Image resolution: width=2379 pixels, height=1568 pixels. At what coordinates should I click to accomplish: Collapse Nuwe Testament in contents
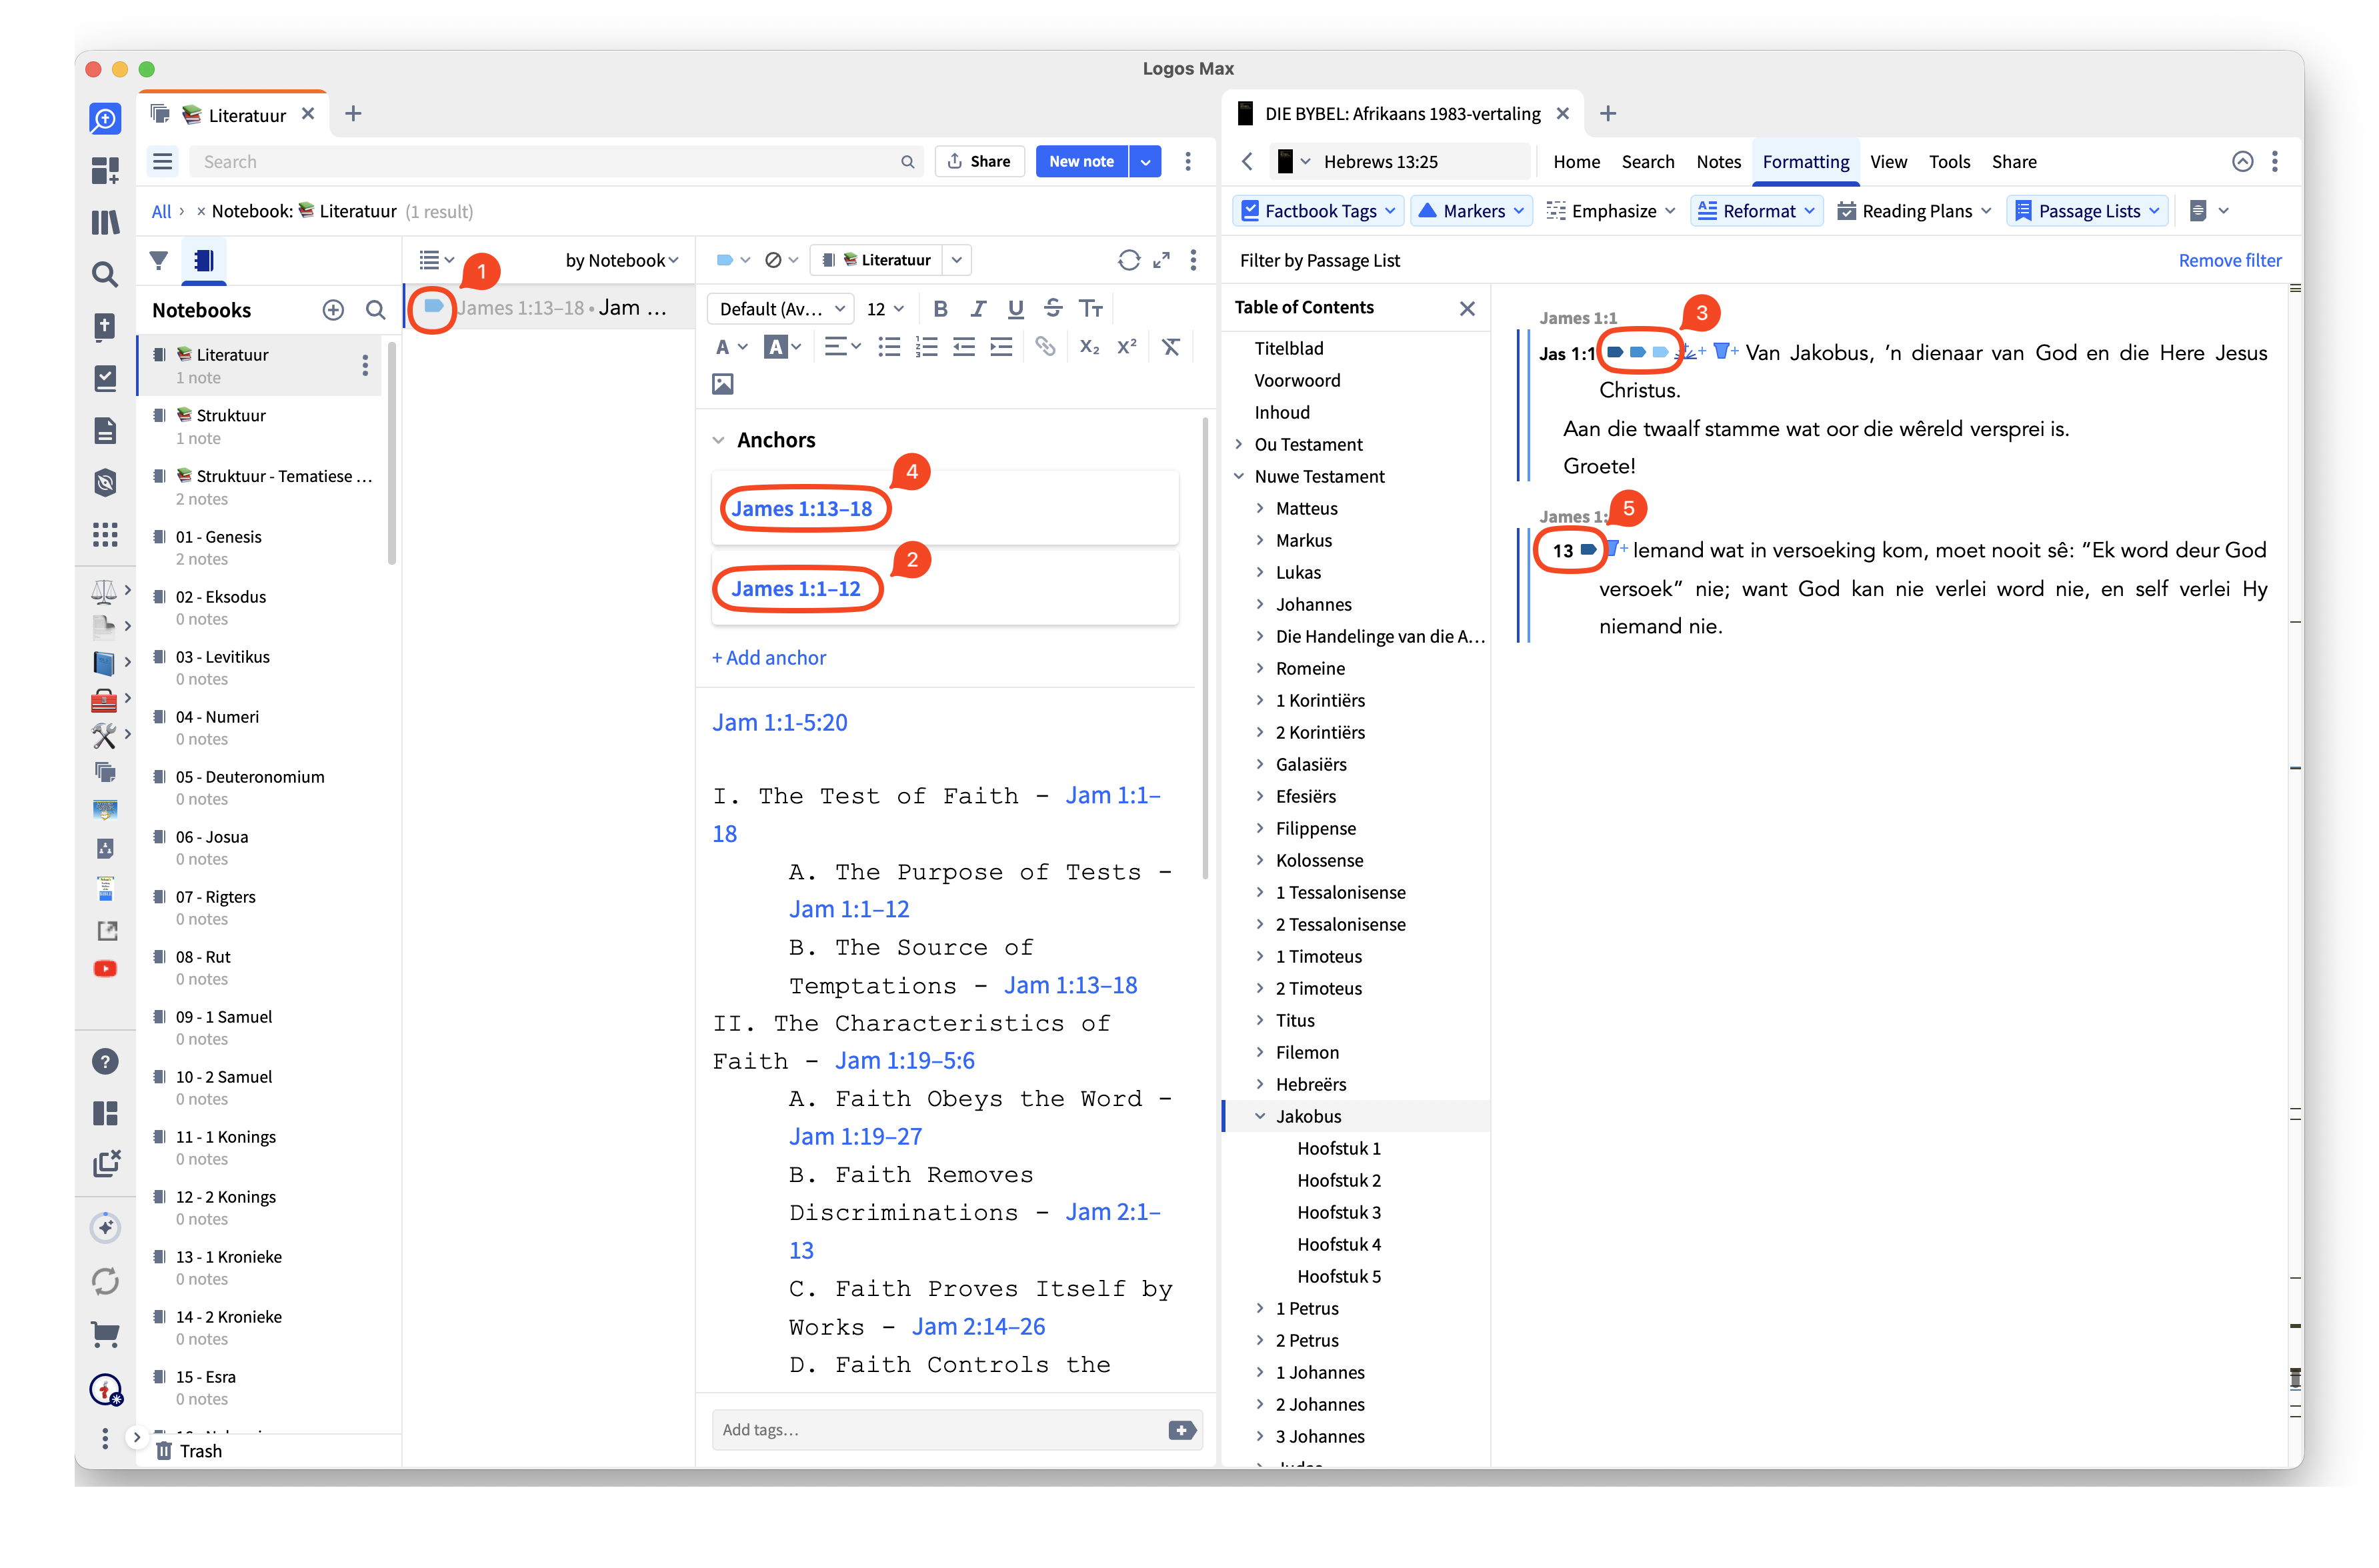point(1238,476)
